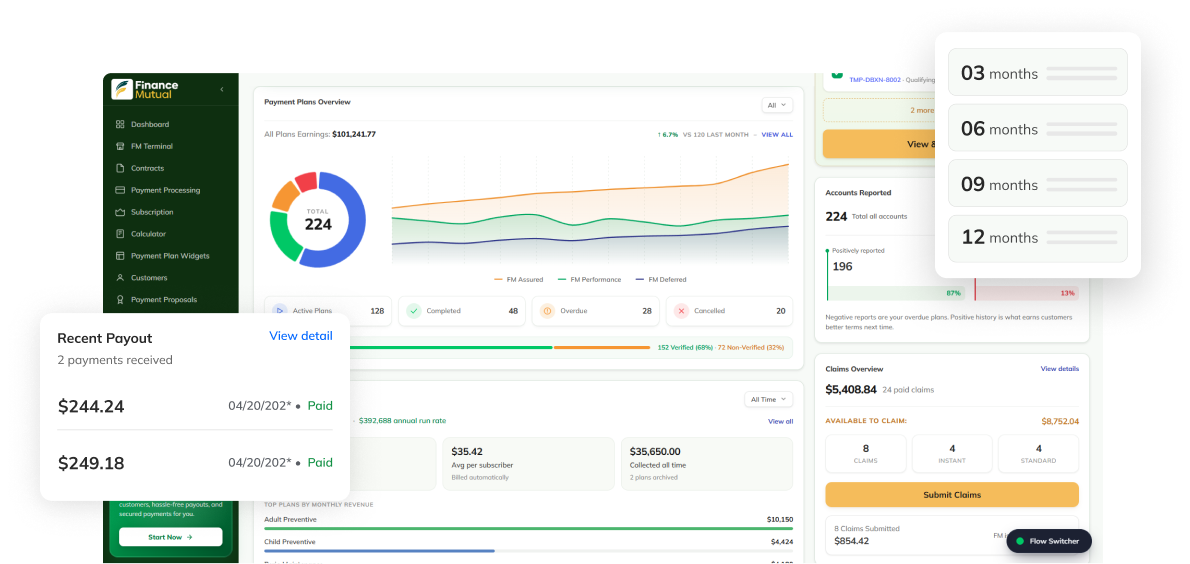Screen dimensions: 1190x564
Task: Click the $249.18 payout amount
Action: [x=91, y=463]
